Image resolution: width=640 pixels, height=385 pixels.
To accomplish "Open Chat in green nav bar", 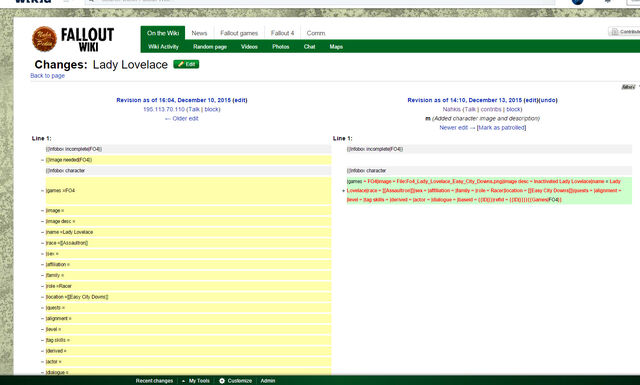I will click(309, 47).
